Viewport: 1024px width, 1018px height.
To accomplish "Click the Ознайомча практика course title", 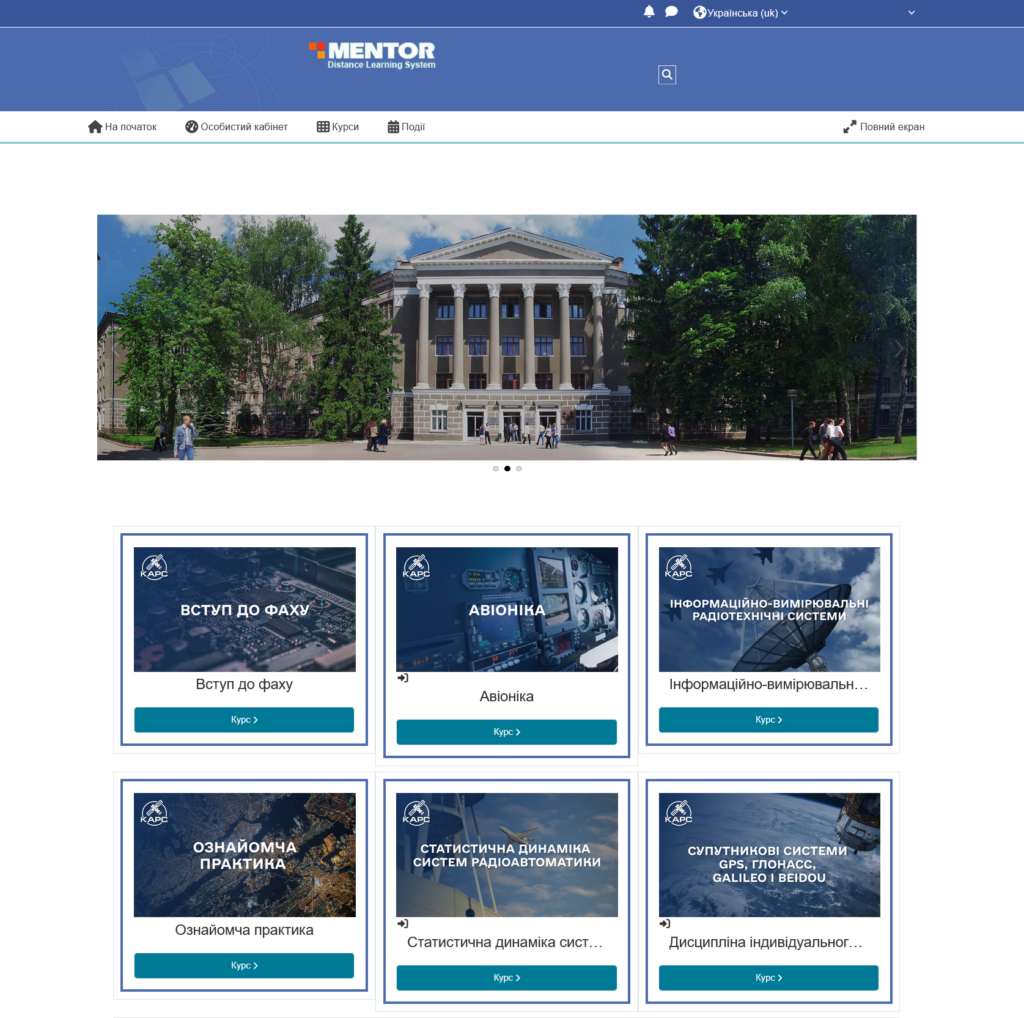I will point(244,930).
